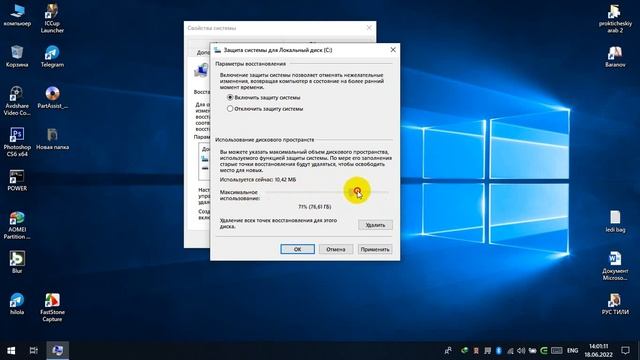Image resolution: width=640 pixels, height=360 pixels.
Task: Open the Новая папка folder
Action: point(52,138)
